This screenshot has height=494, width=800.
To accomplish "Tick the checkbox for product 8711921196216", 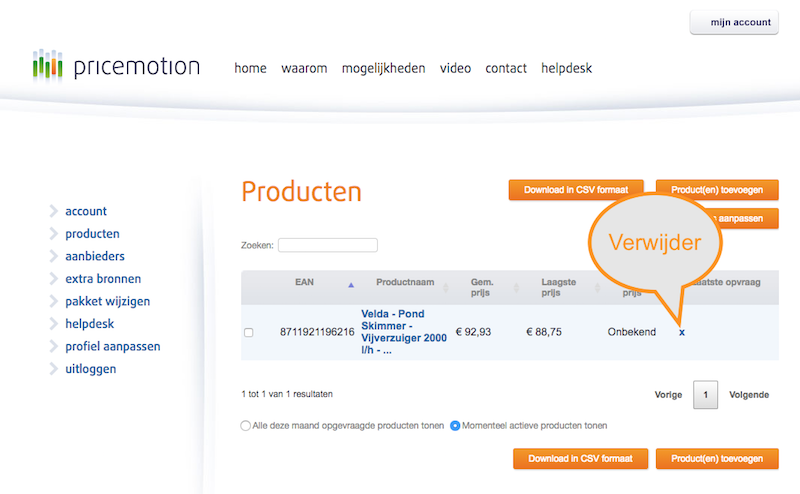I will click(x=248, y=333).
